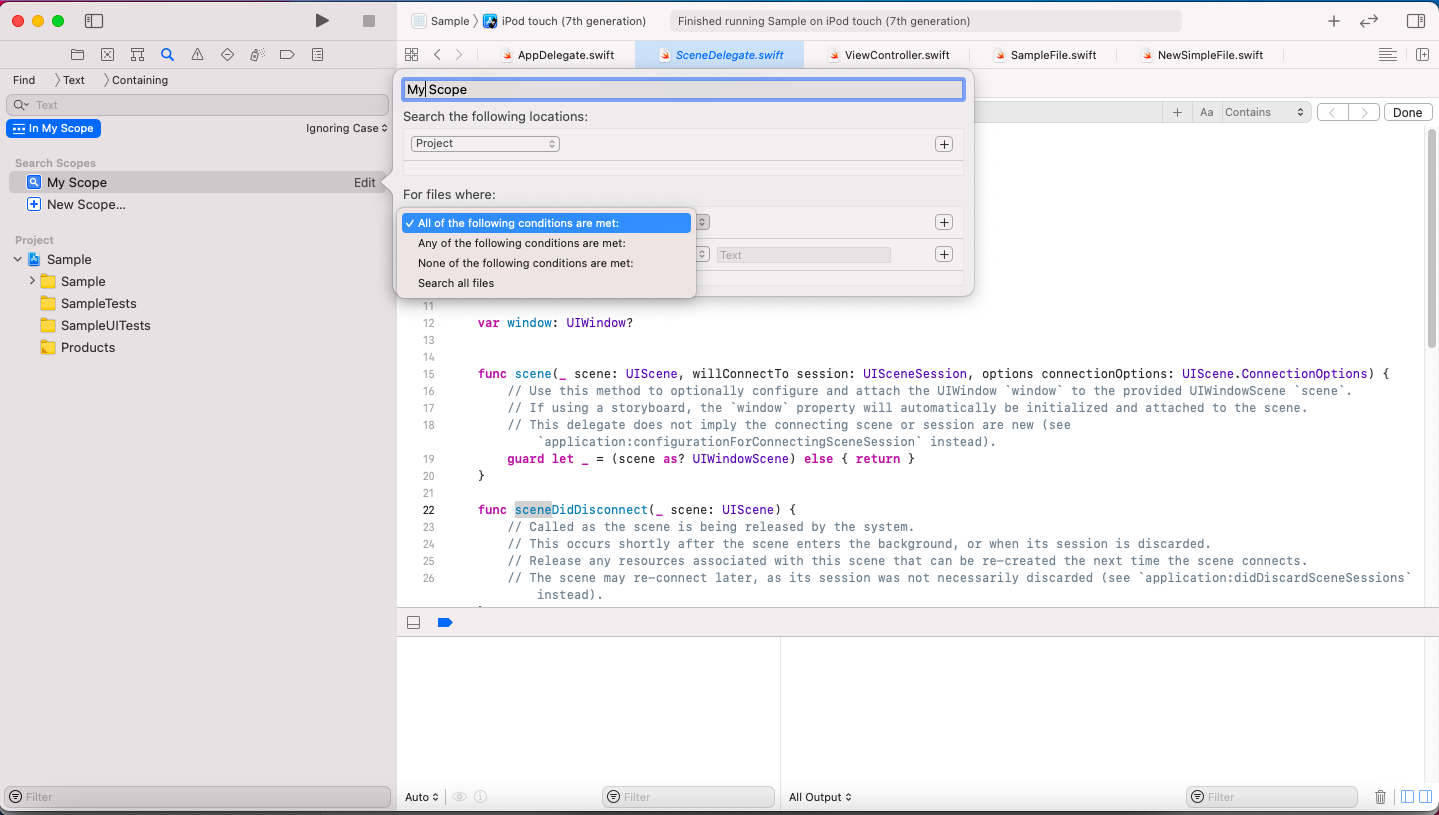The width and height of the screenshot is (1439, 815).
Task: Select All of the following conditions
Action: click(x=545, y=223)
